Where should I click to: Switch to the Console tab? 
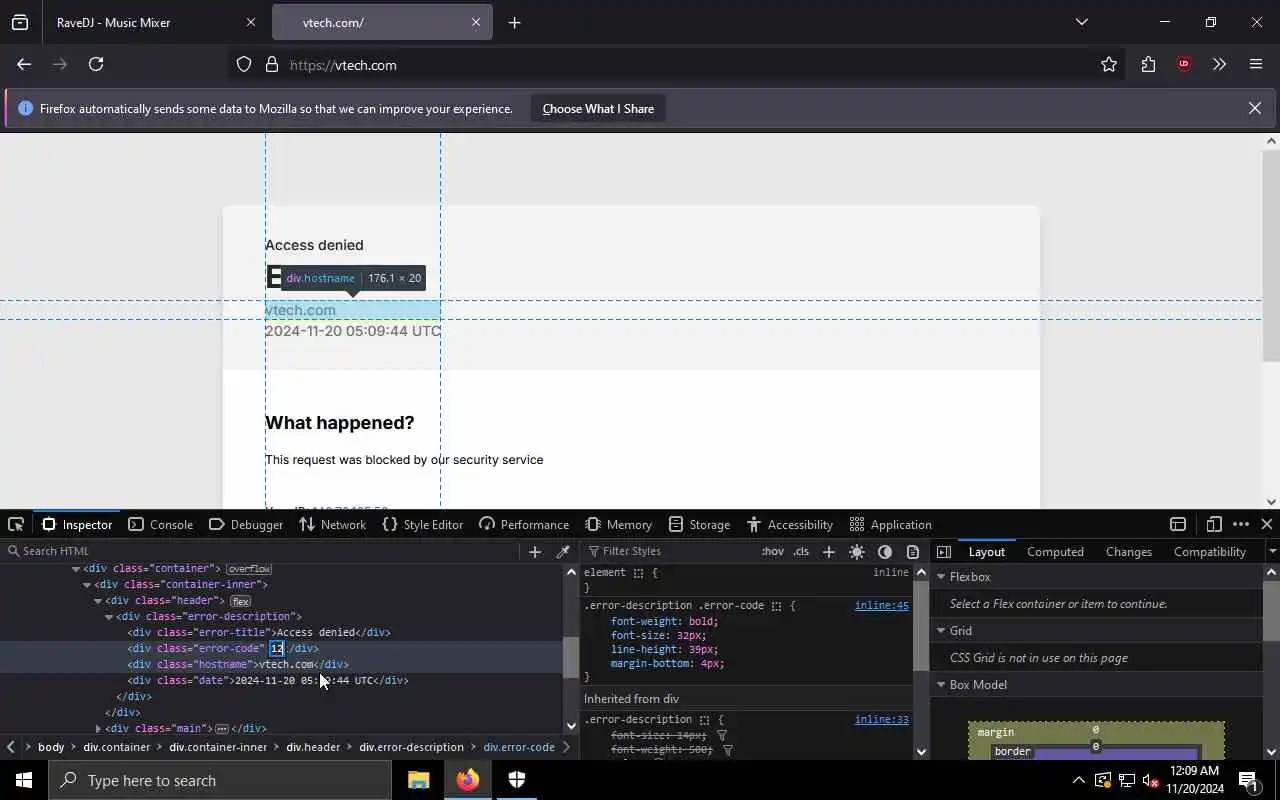click(x=161, y=524)
